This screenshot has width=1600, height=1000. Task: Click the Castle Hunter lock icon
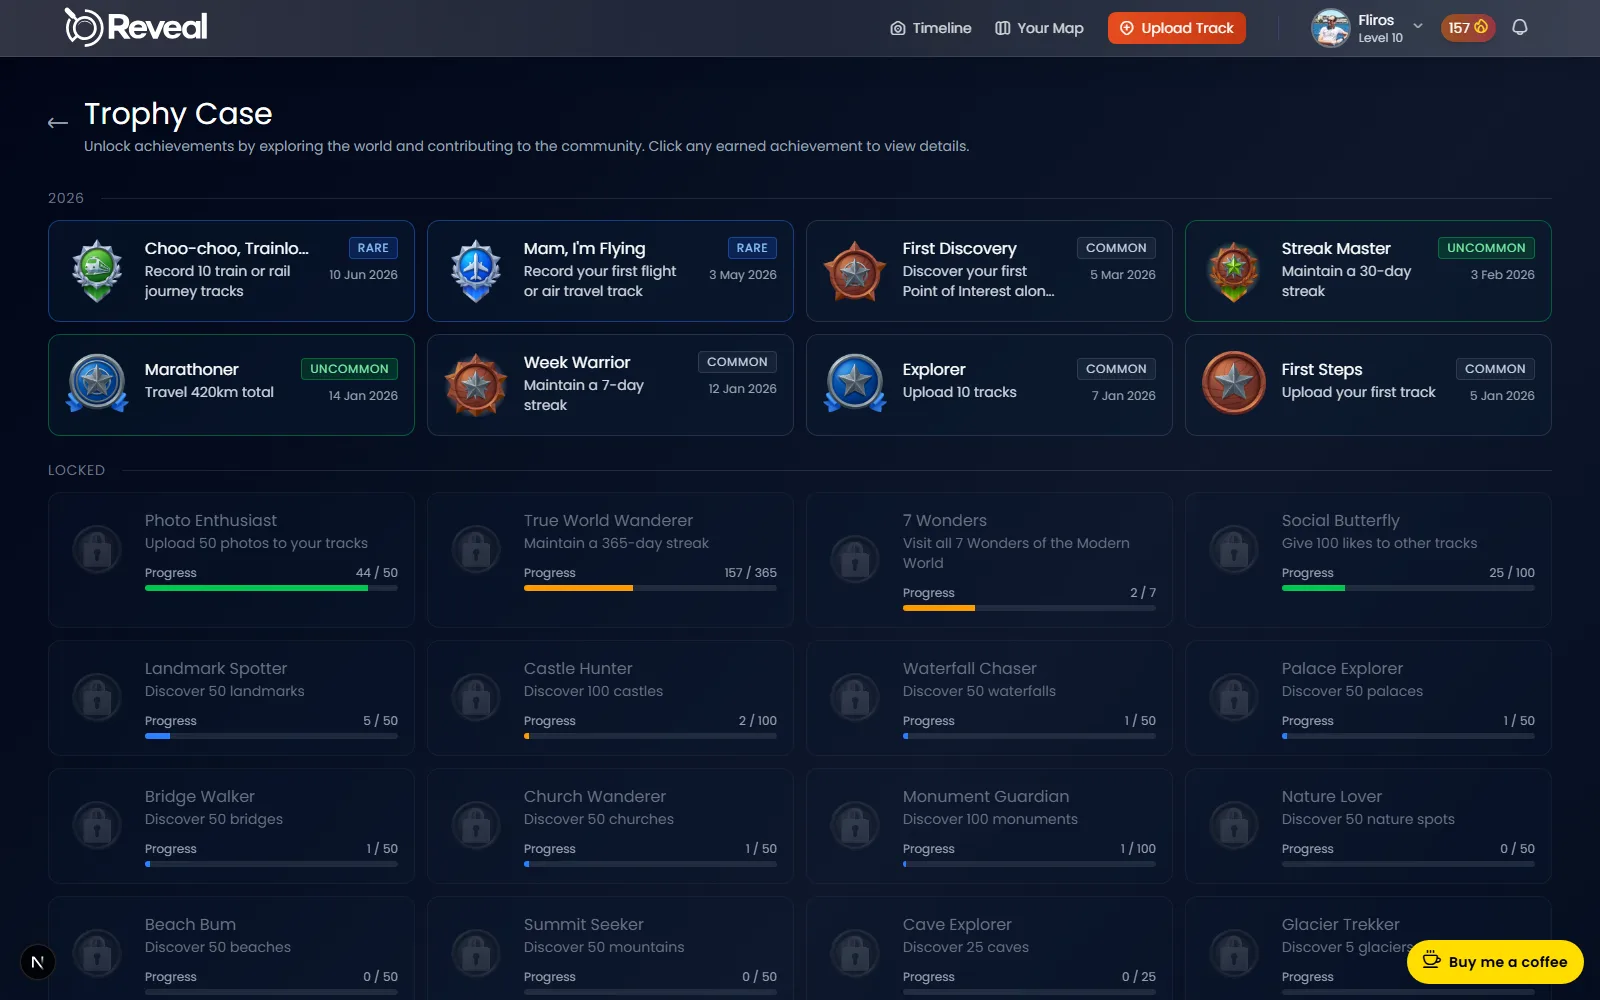(476, 697)
